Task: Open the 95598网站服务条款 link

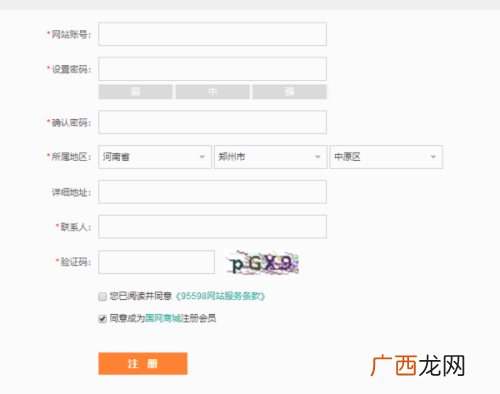Action: tap(220, 296)
